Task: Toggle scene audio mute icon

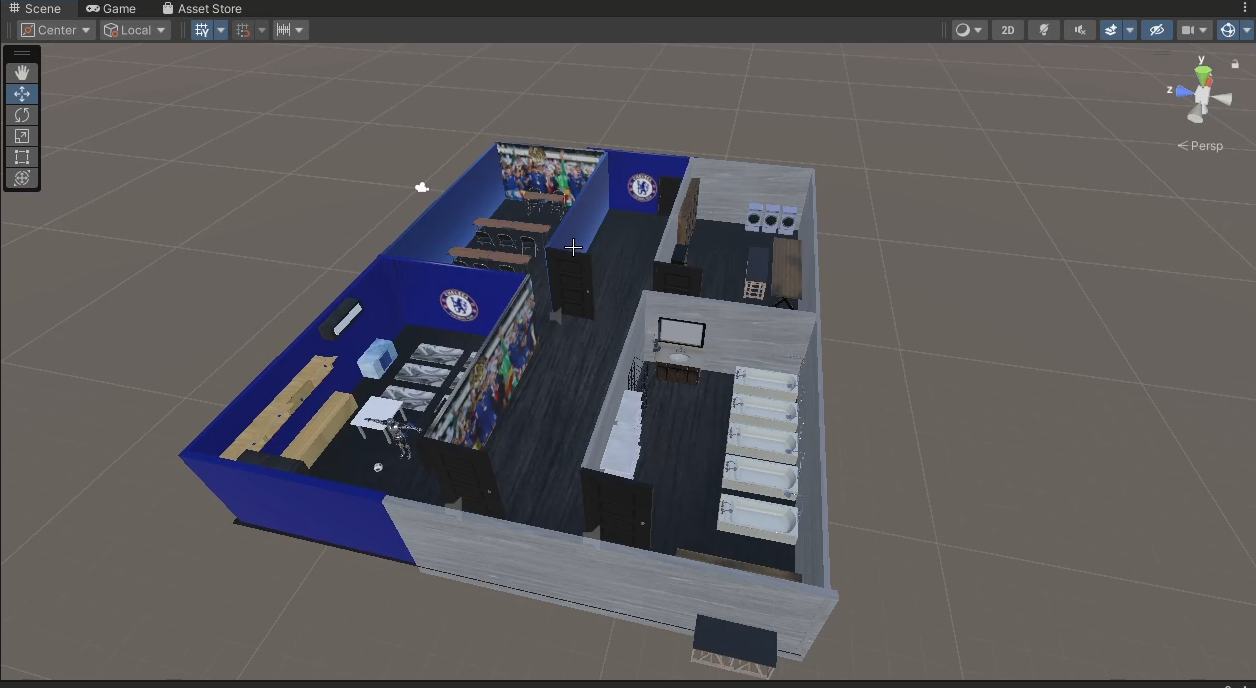Action: 1080,30
